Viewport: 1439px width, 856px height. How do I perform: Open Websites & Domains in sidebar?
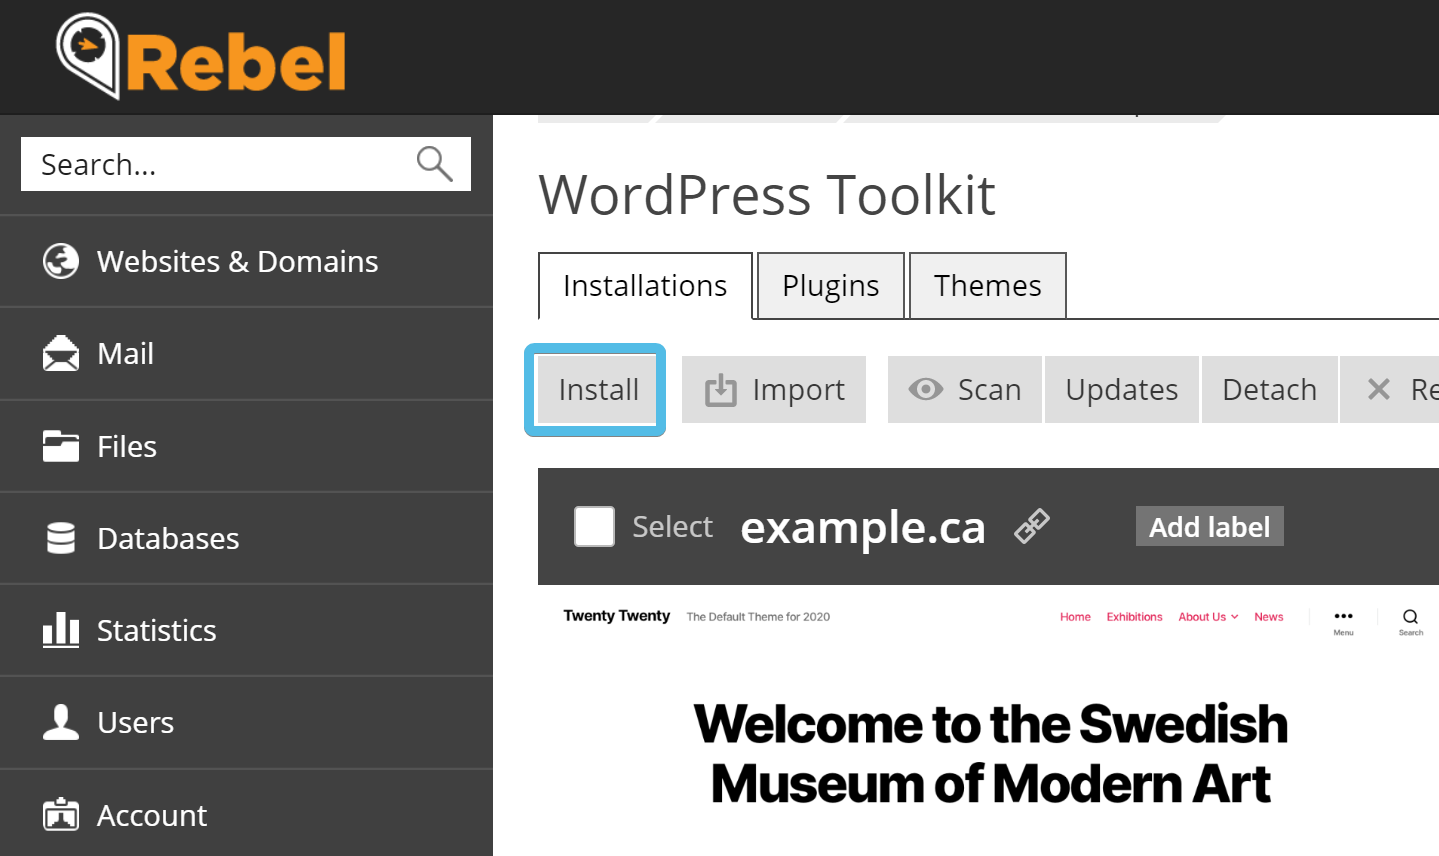pos(246,261)
